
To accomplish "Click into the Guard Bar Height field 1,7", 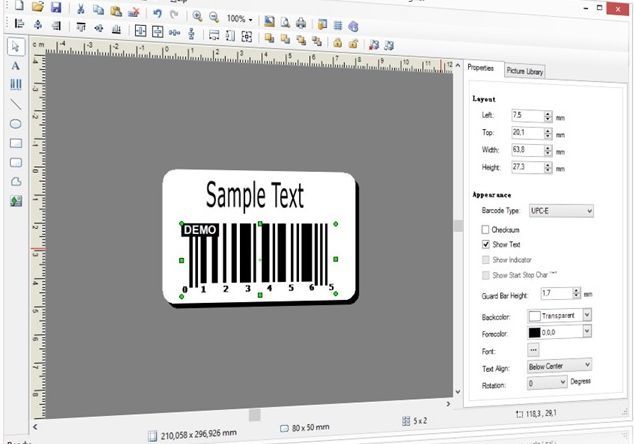I will pos(557,293).
